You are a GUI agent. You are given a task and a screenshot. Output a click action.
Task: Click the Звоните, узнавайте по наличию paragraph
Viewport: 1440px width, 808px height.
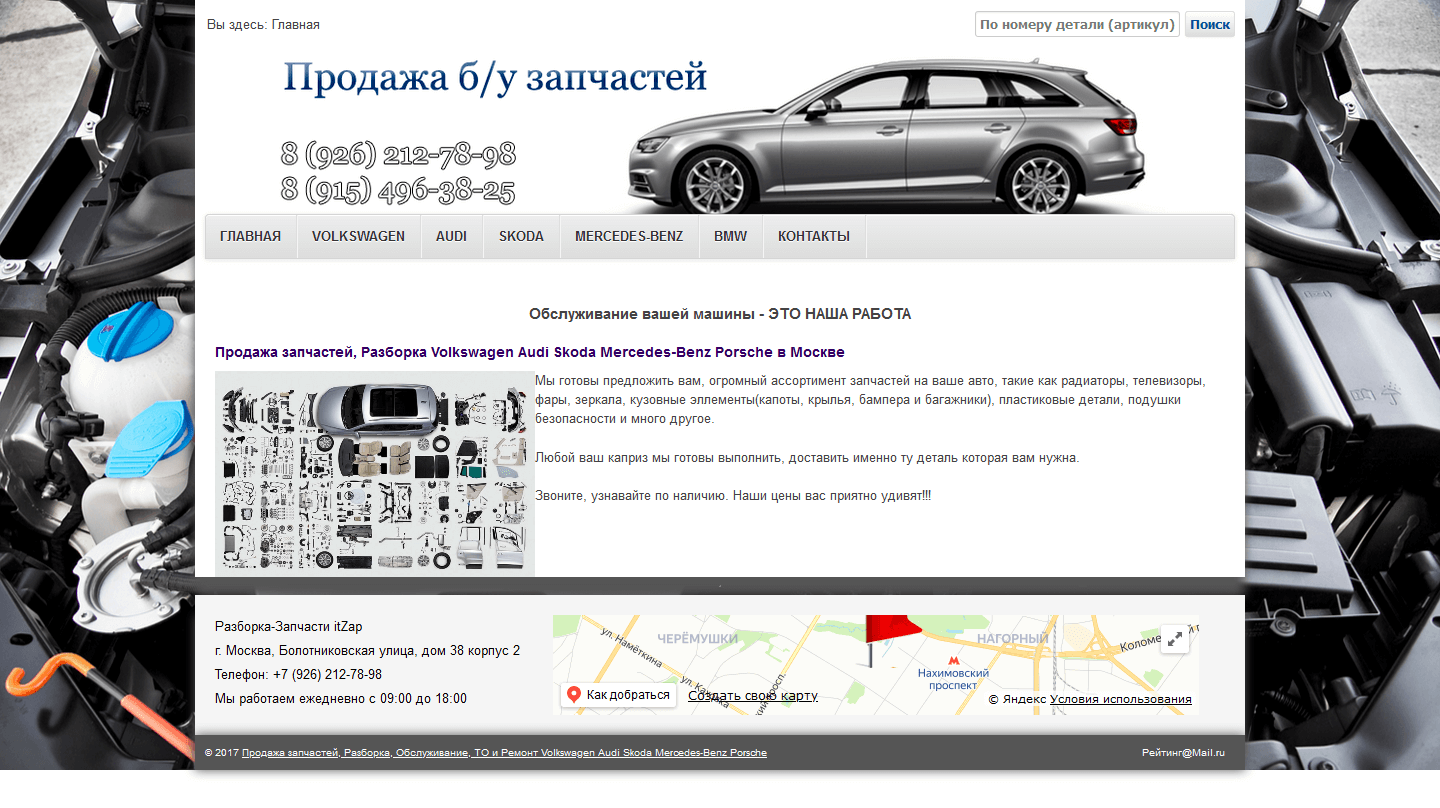[733, 496]
